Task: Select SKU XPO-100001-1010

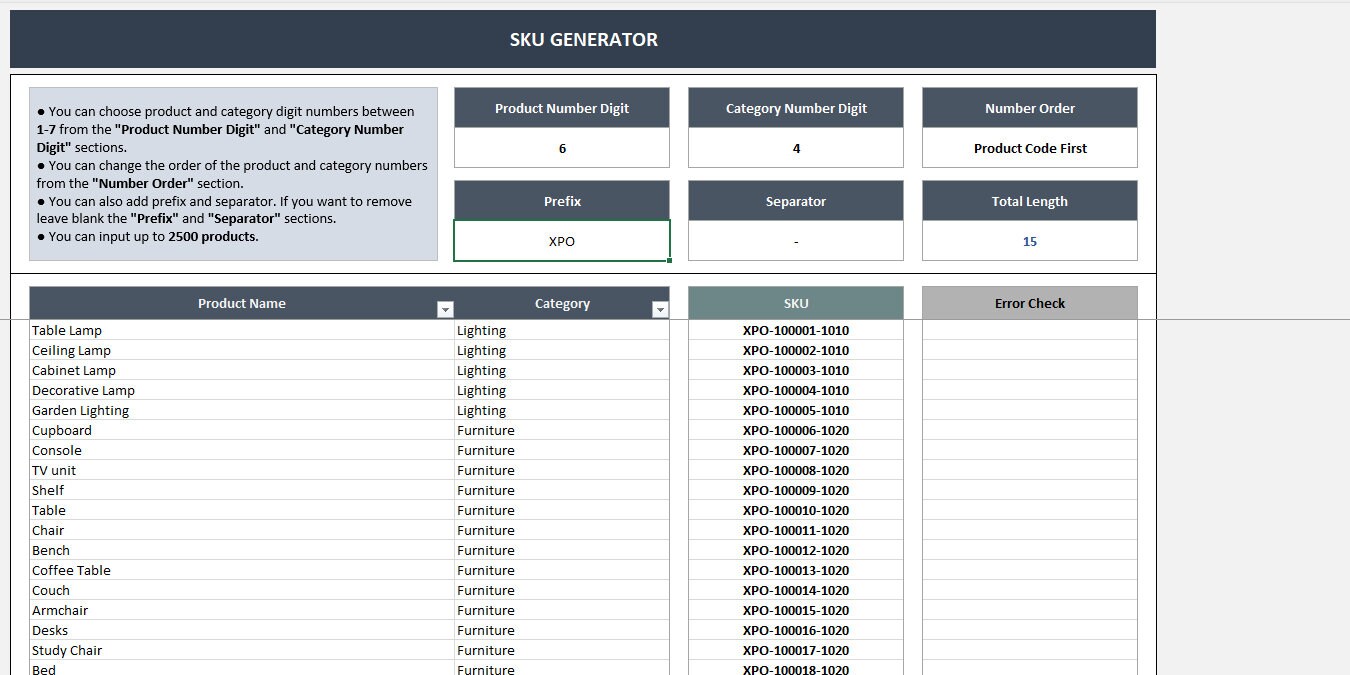Action: 795,330
